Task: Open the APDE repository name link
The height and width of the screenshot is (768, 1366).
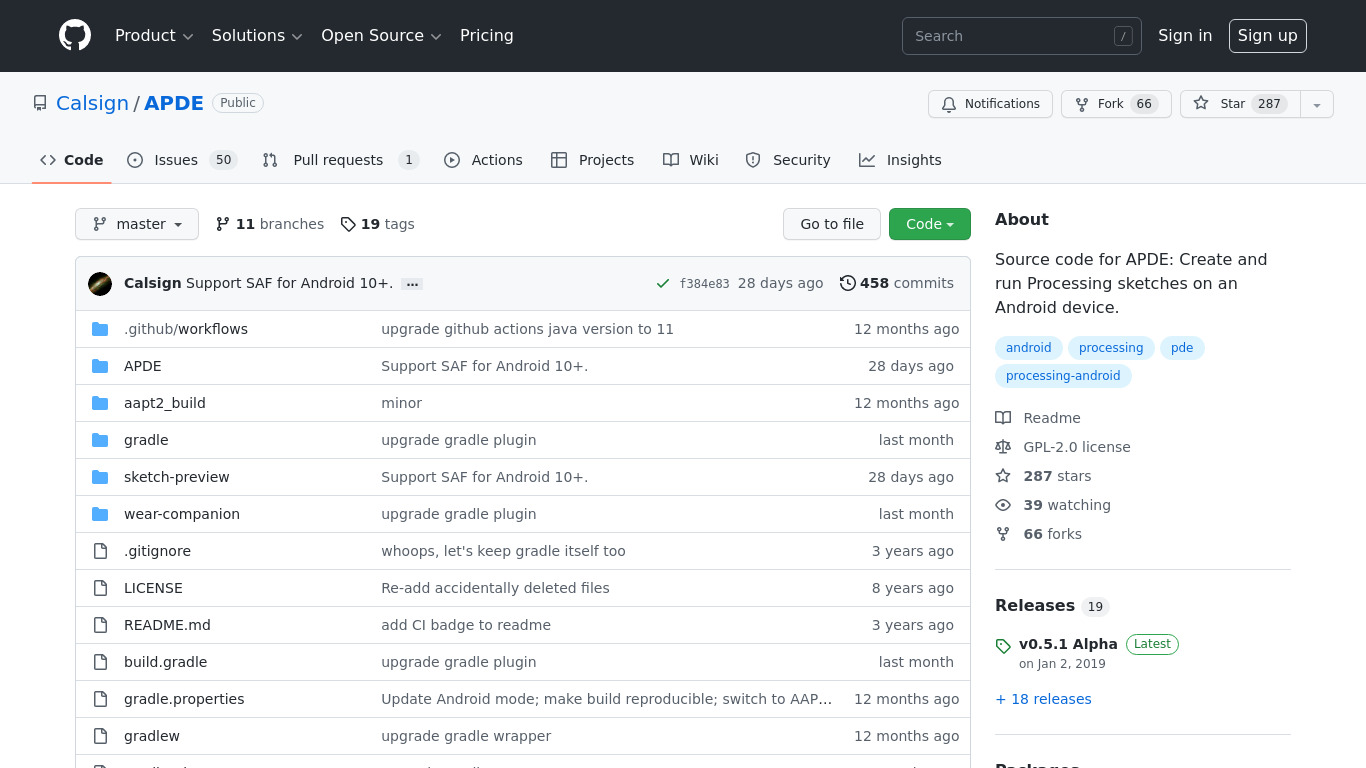Action: 174,103
